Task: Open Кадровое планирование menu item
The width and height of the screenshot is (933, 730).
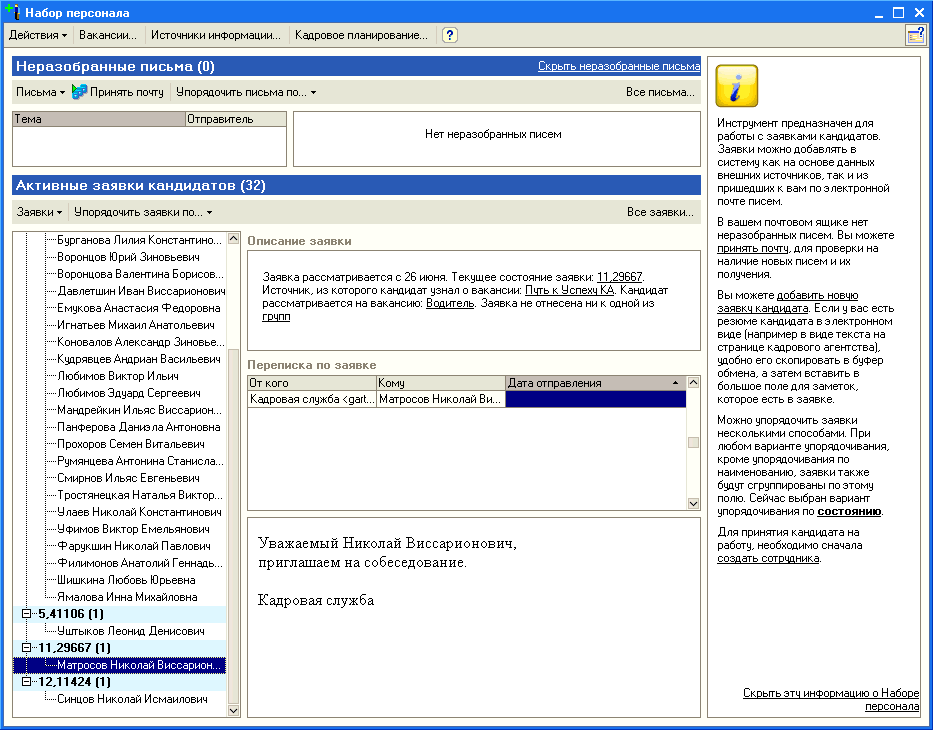Action: tap(361, 35)
